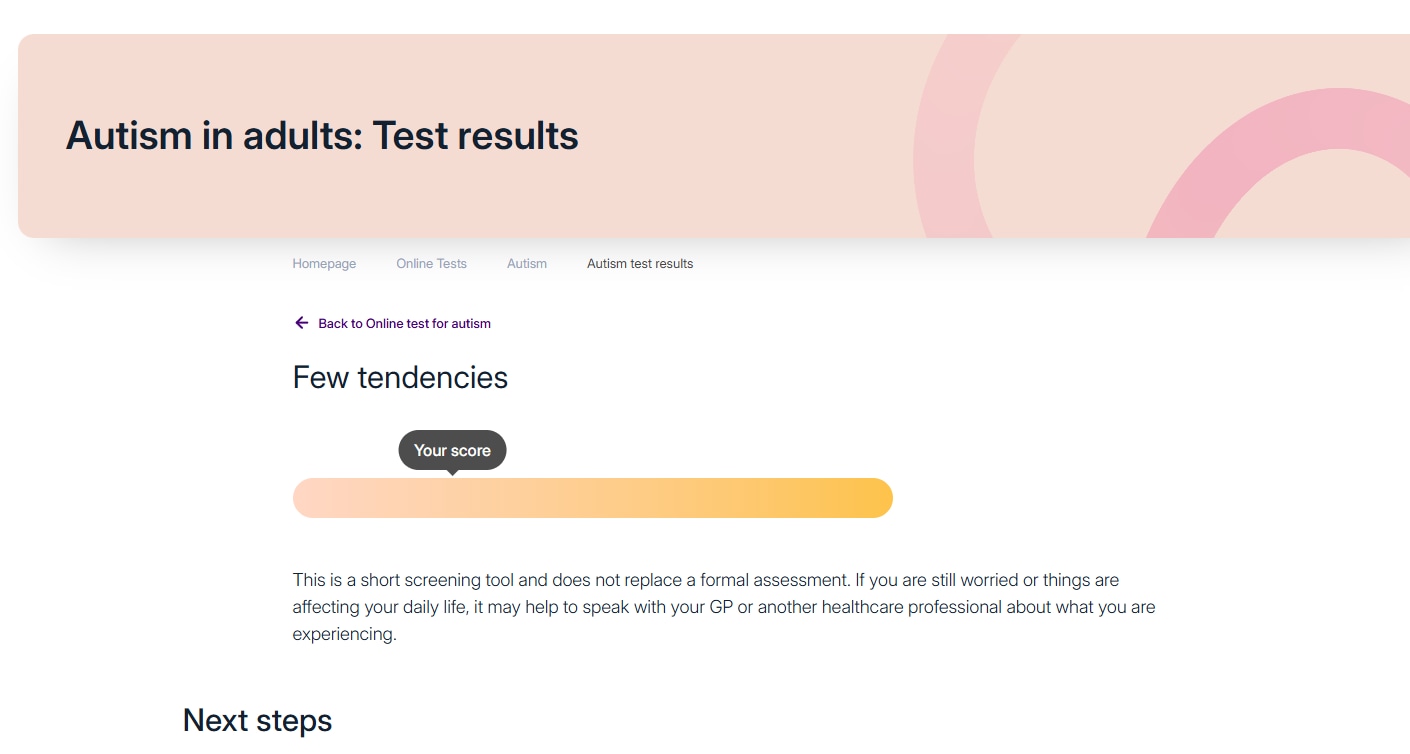The image size is (1410, 754).
Task: Click the Few tendencies result heading
Action: pyautogui.click(x=400, y=377)
